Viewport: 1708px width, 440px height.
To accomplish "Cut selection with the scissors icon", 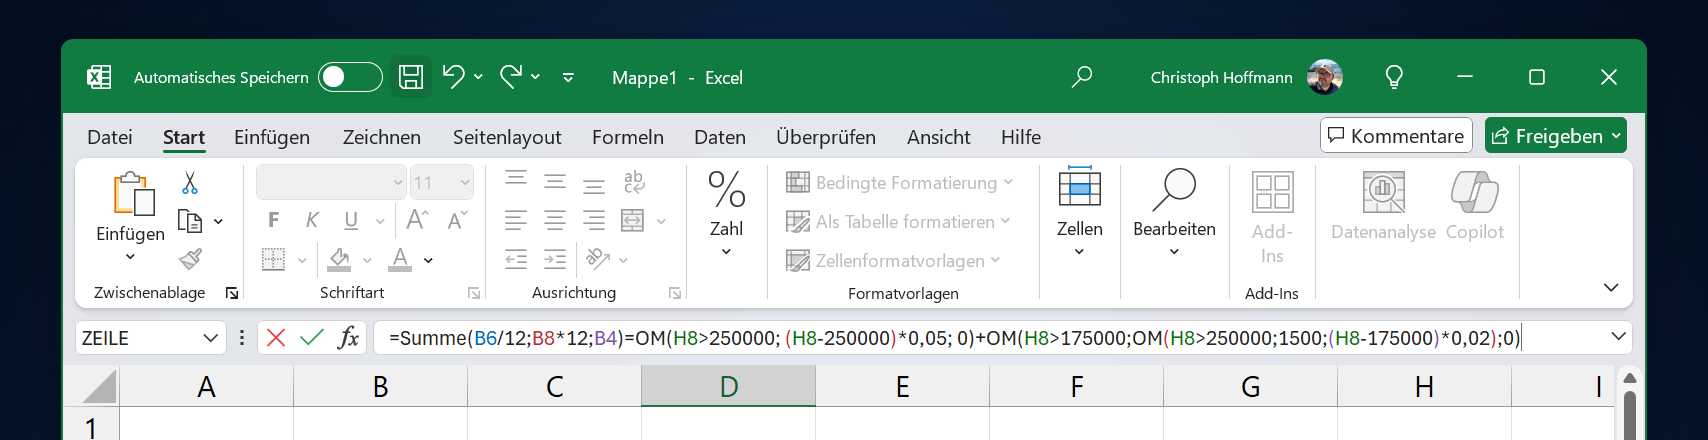I will pos(190,182).
